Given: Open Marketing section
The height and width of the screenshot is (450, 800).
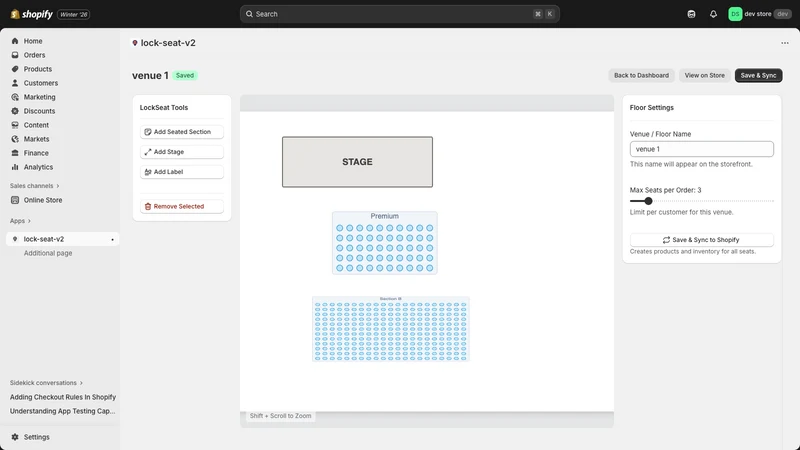Looking at the screenshot, I should pyautogui.click(x=39, y=97).
